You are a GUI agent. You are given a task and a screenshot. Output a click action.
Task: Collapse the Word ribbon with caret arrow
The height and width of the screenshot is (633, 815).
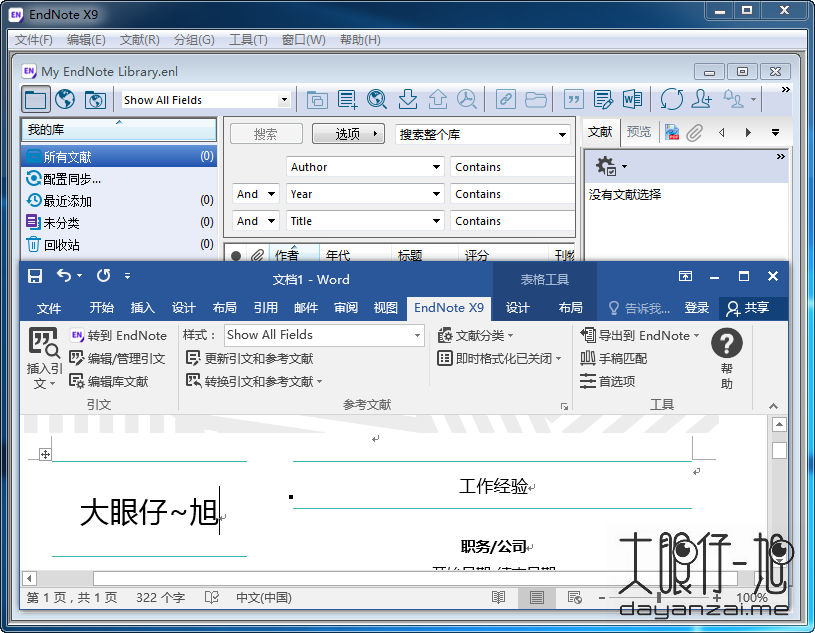pos(773,406)
